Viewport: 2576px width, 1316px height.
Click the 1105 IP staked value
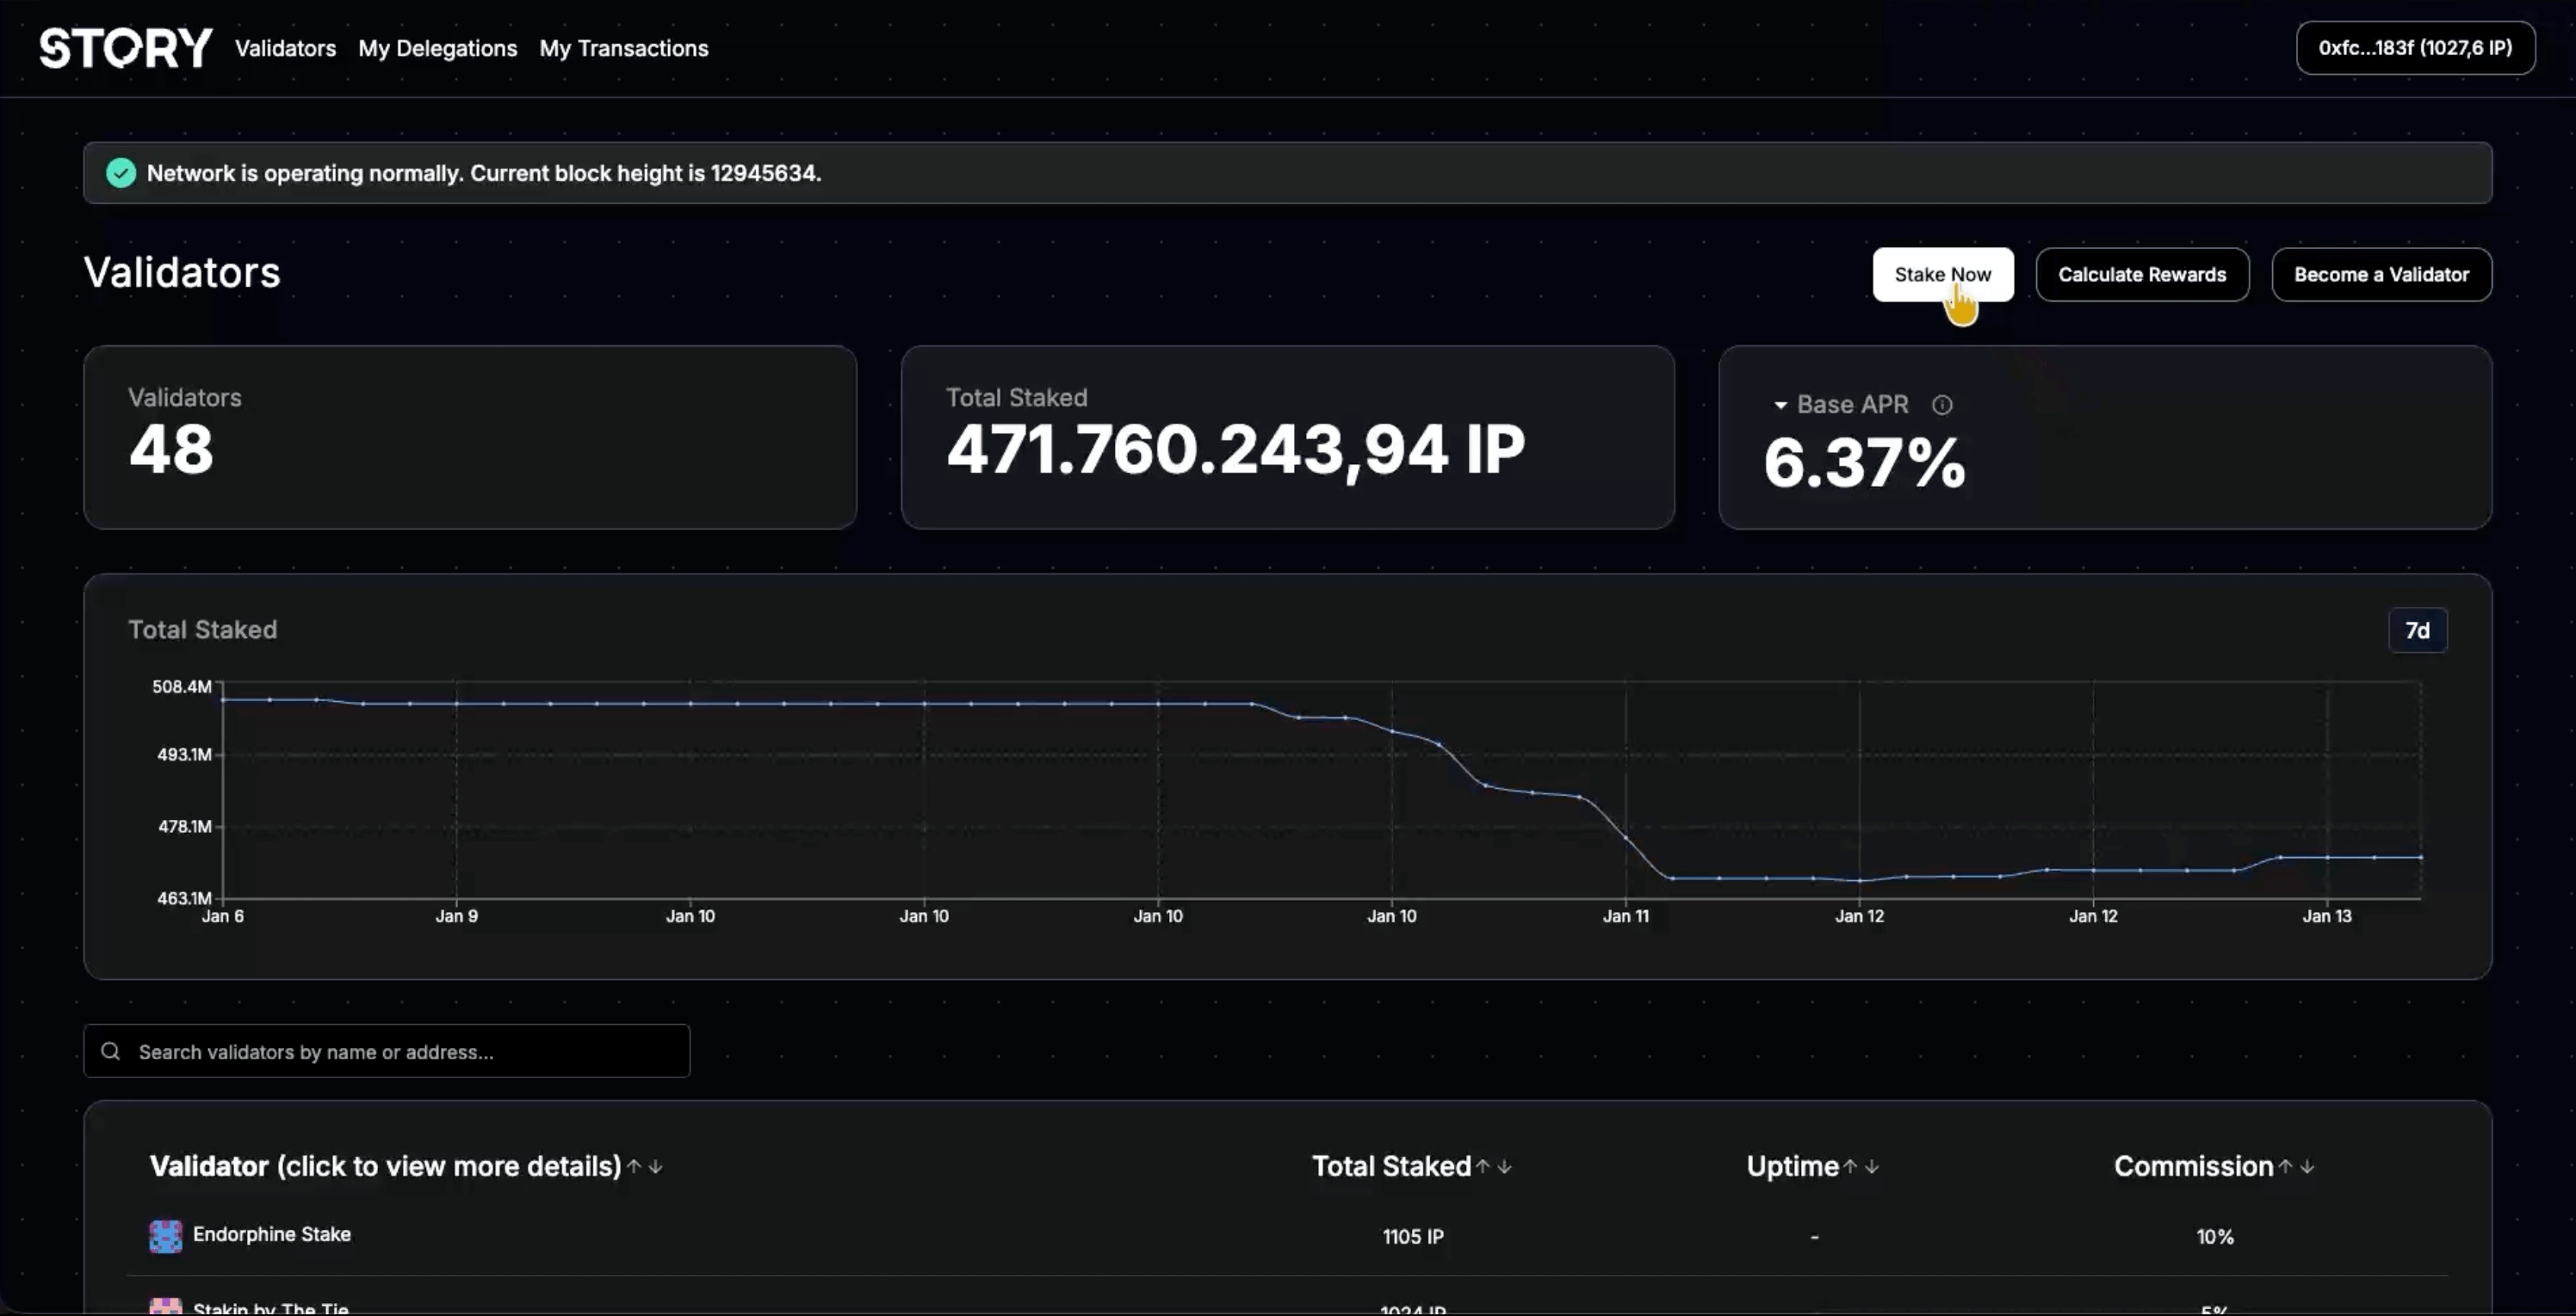[1413, 1237]
